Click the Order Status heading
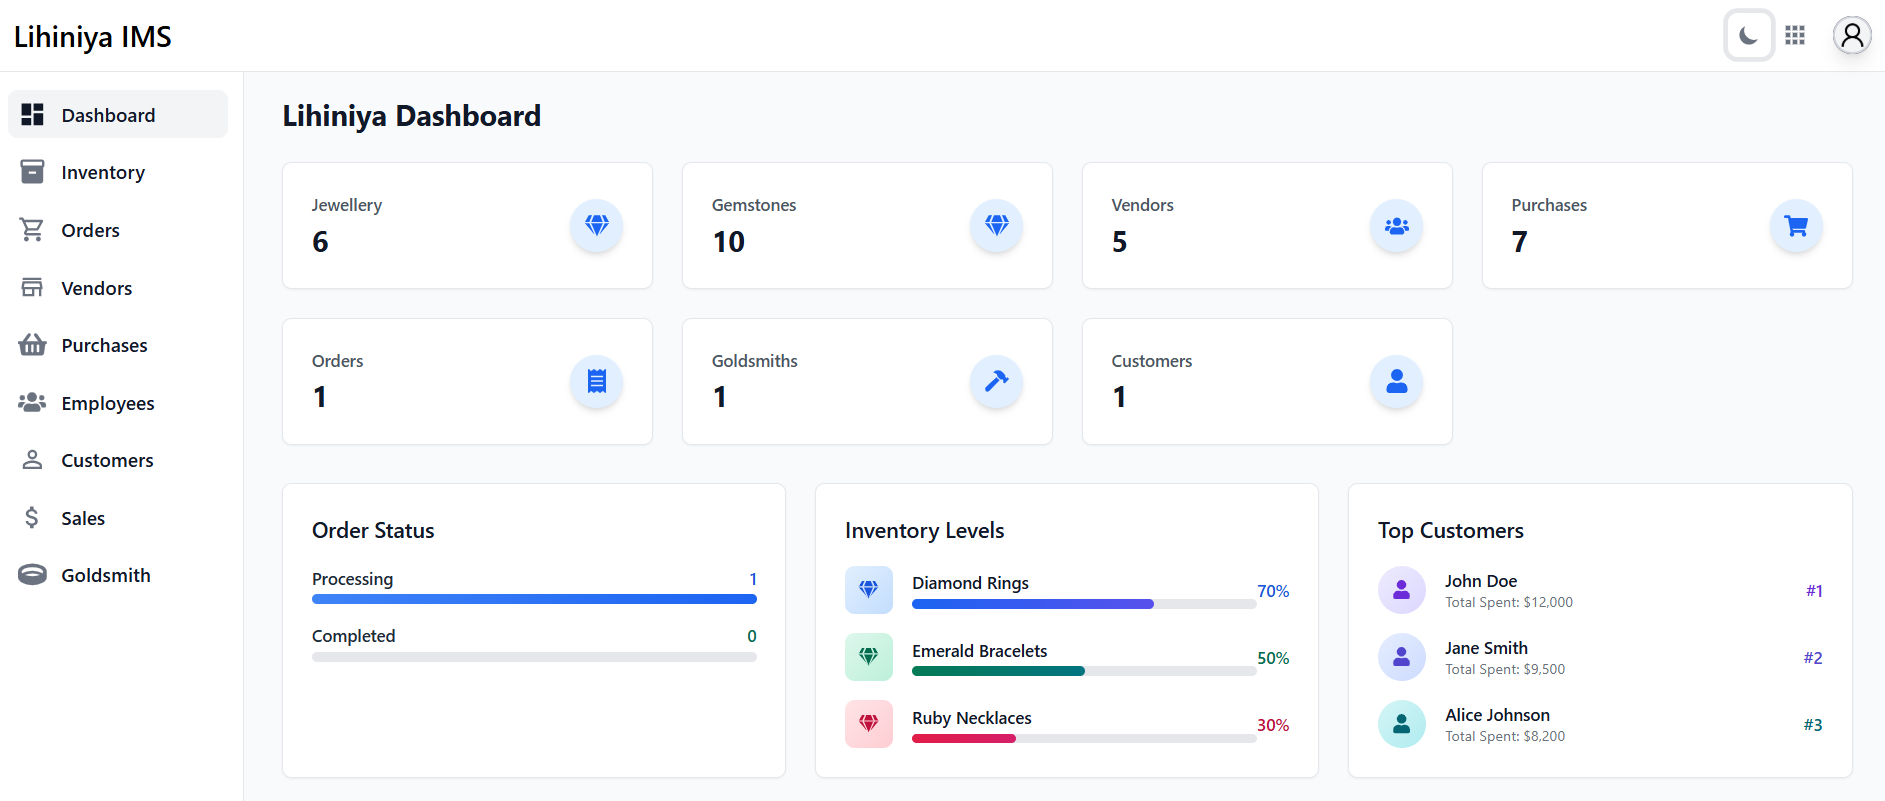The width and height of the screenshot is (1885, 801). coord(373,531)
